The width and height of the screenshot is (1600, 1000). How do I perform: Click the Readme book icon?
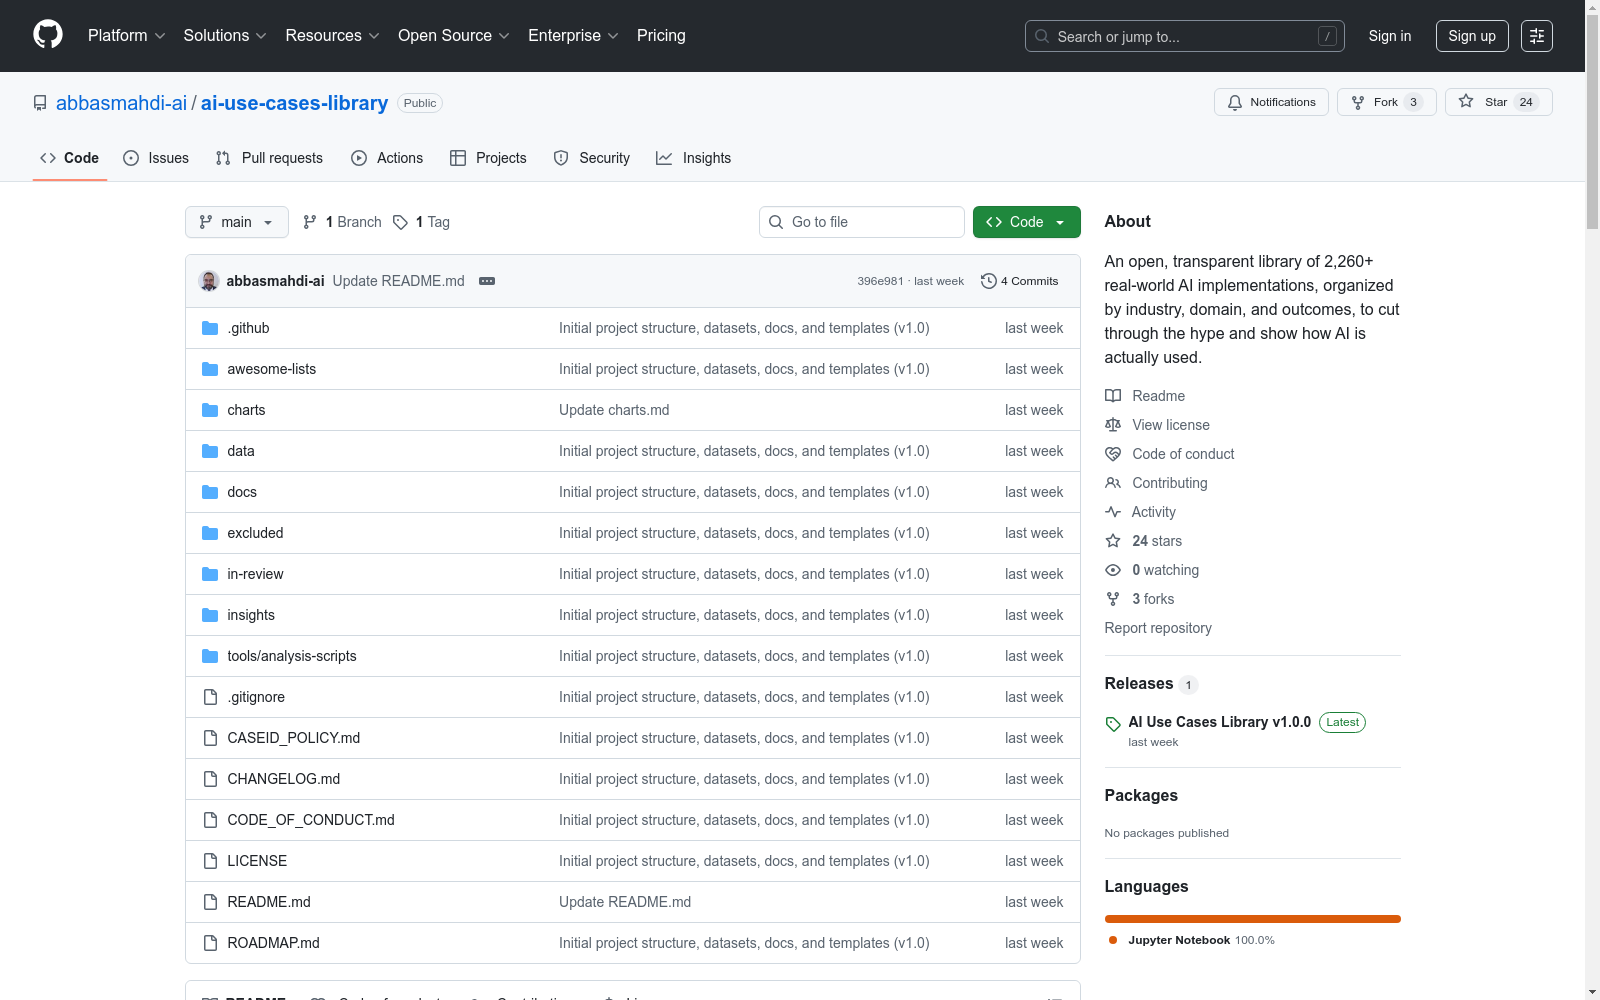point(1113,396)
